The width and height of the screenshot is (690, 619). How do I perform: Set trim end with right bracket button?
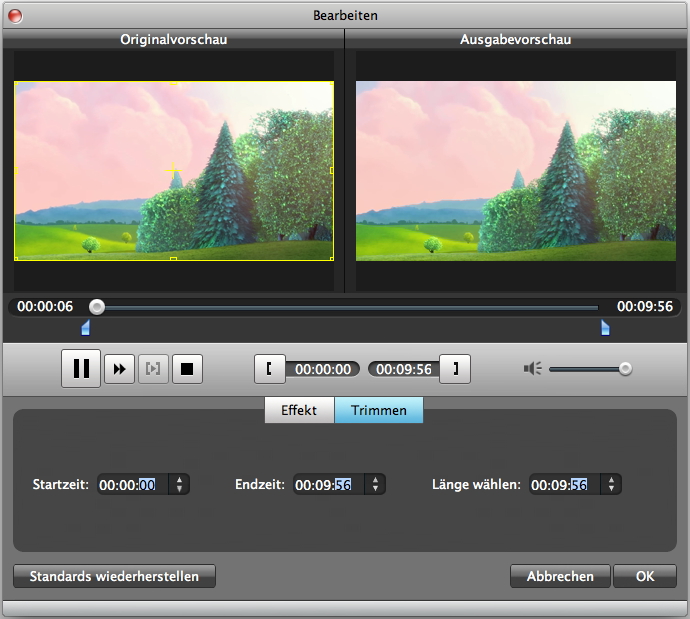click(x=455, y=369)
